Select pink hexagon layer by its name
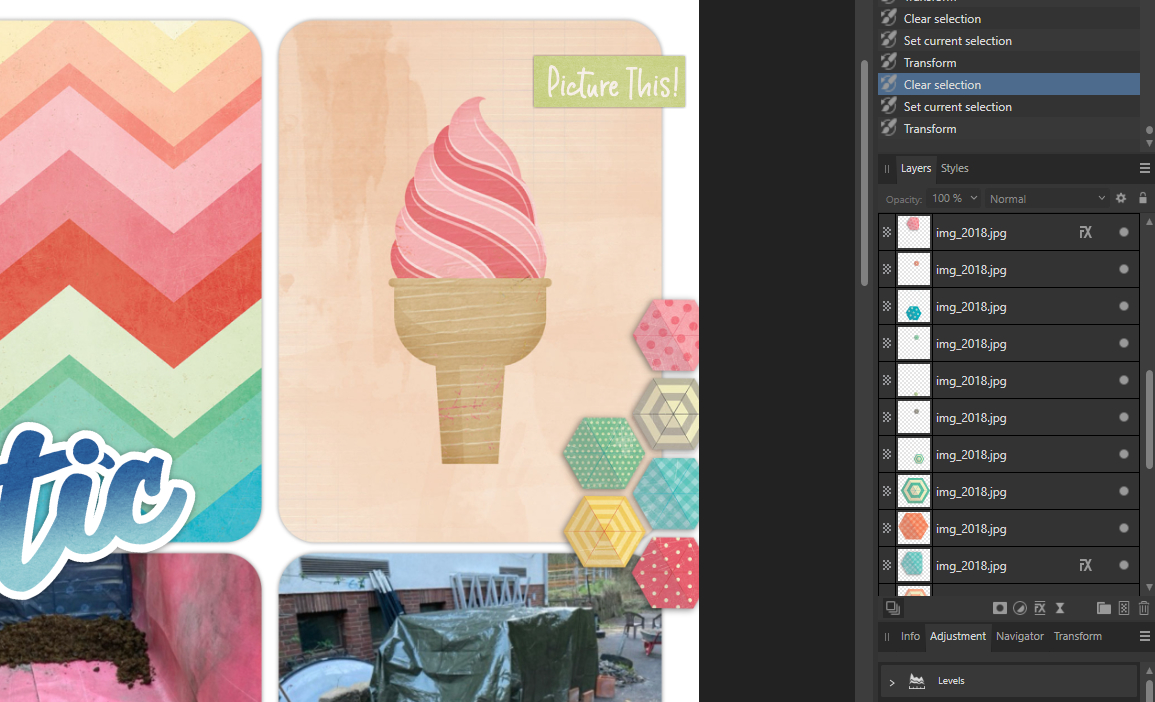Screen dimensions: 1155x702 pyautogui.click(x=971, y=233)
